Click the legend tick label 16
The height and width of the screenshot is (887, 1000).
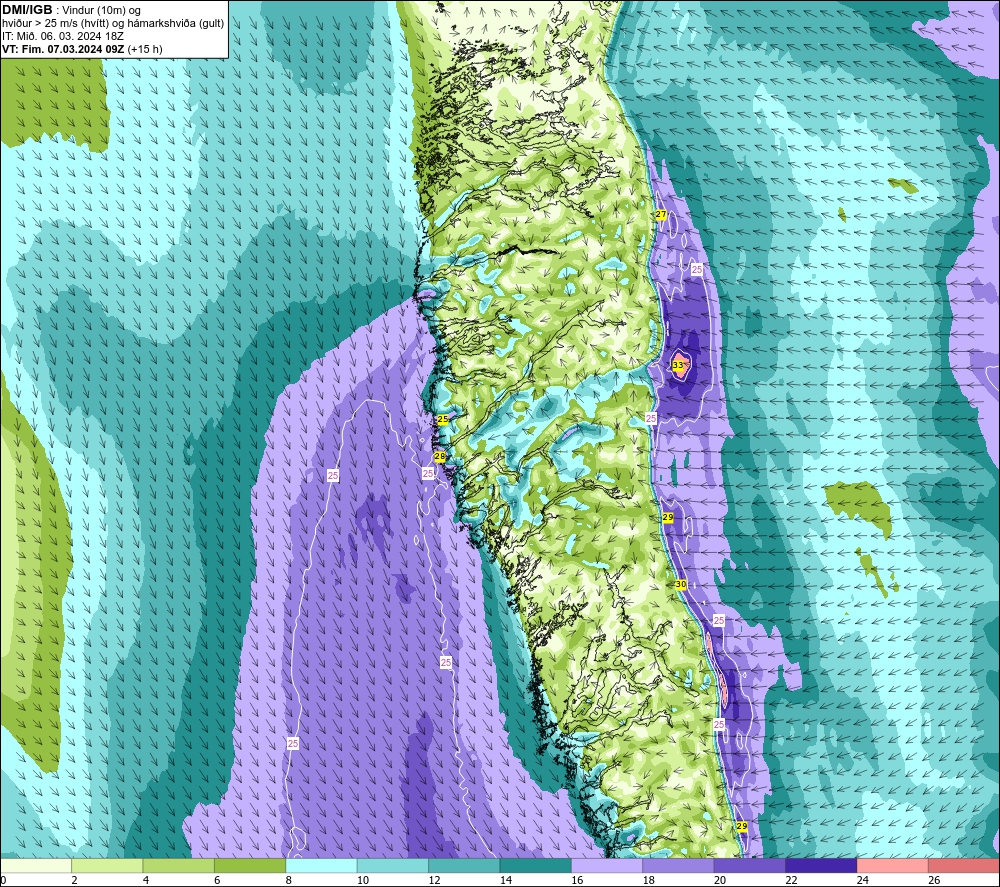coord(577,881)
